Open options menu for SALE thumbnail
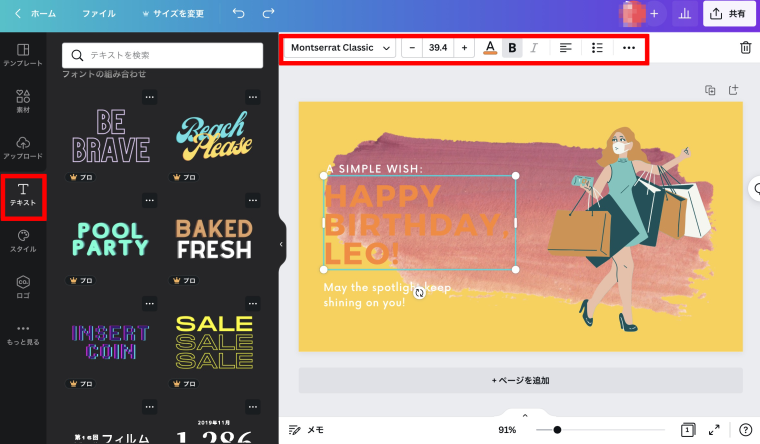Image resolution: width=760 pixels, height=444 pixels. 253,303
